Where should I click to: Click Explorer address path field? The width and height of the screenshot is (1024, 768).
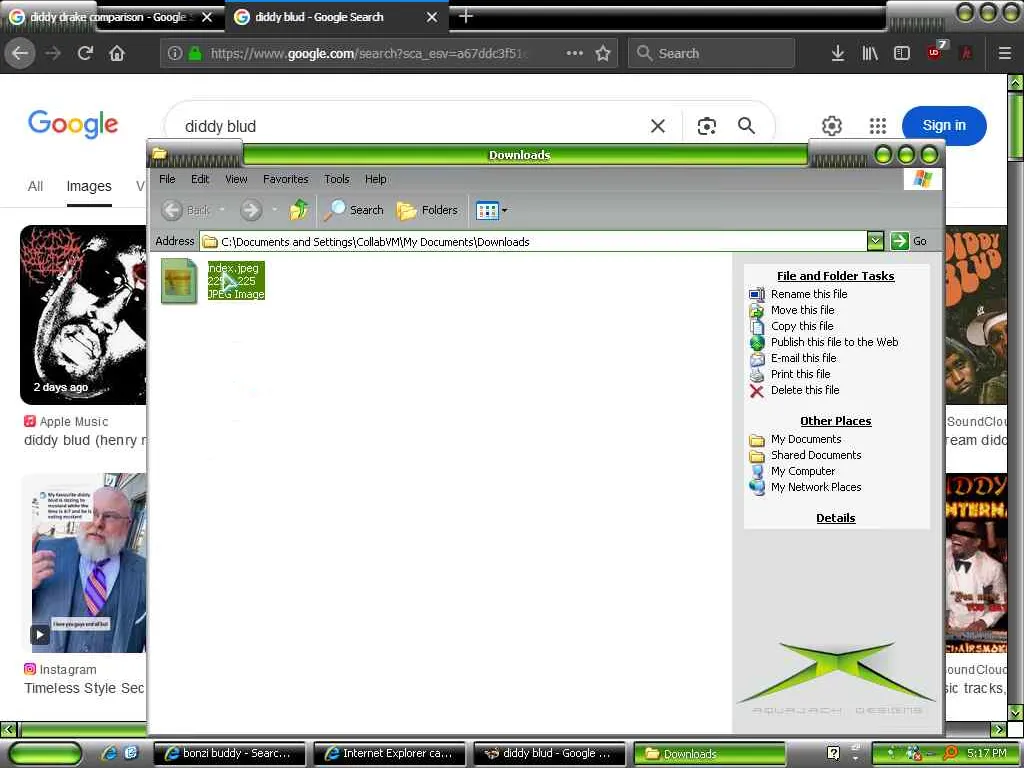(x=533, y=241)
